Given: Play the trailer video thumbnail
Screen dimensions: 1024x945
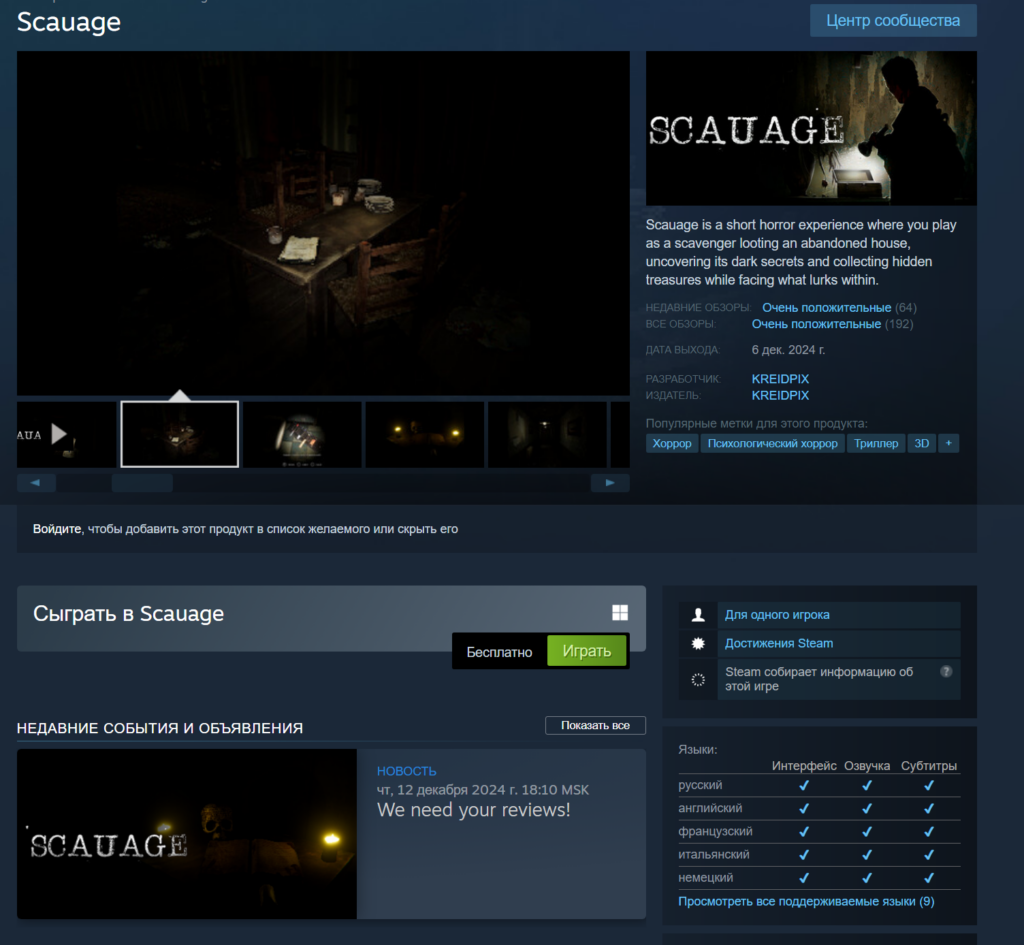Looking at the screenshot, I should click(x=67, y=434).
